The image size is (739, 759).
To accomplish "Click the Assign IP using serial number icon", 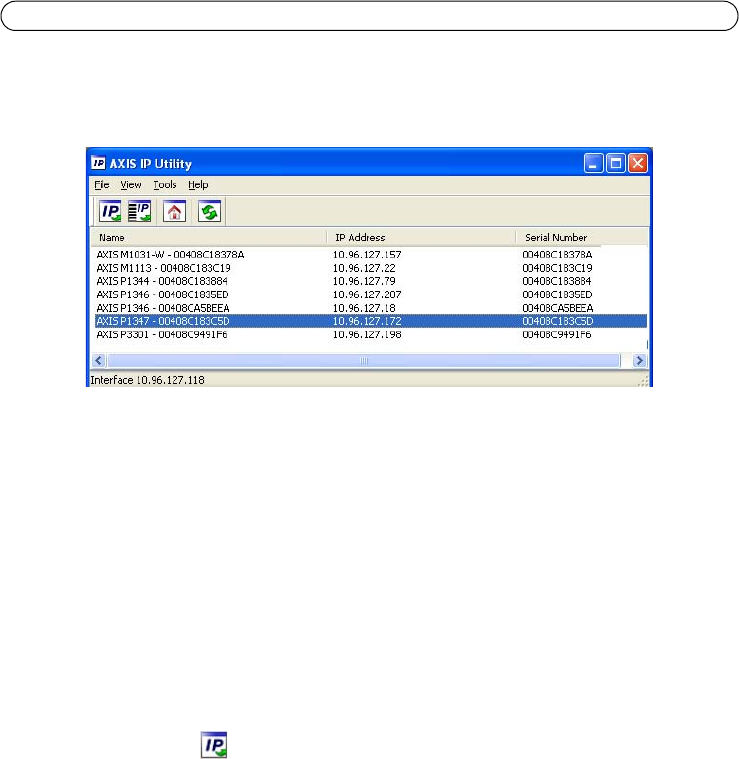I will click(139, 212).
